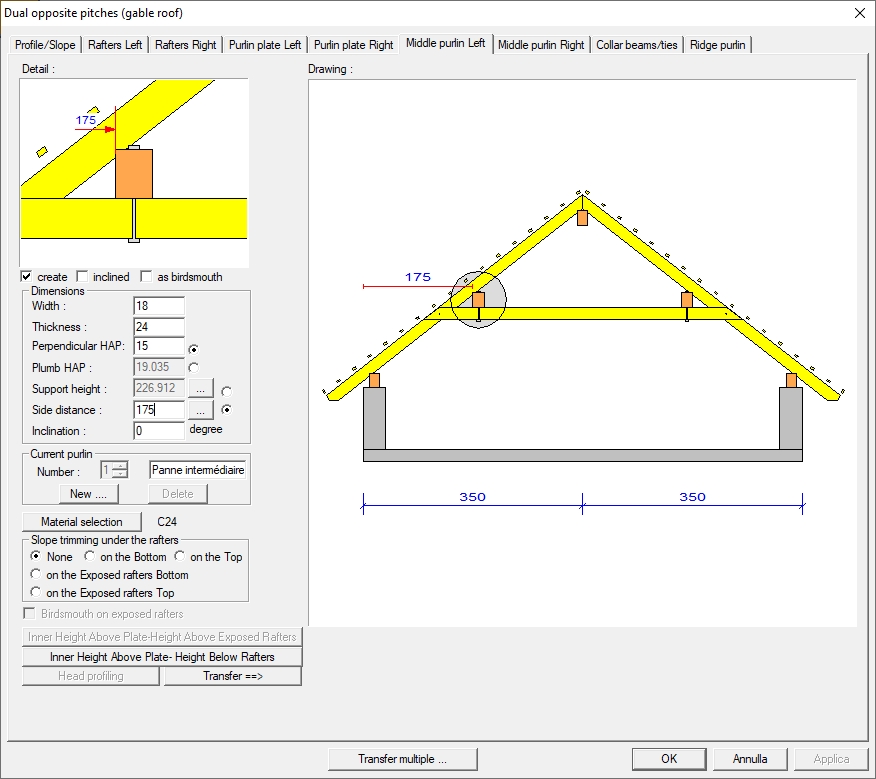
Task: Toggle the create checkbox
Action: click(27, 277)
